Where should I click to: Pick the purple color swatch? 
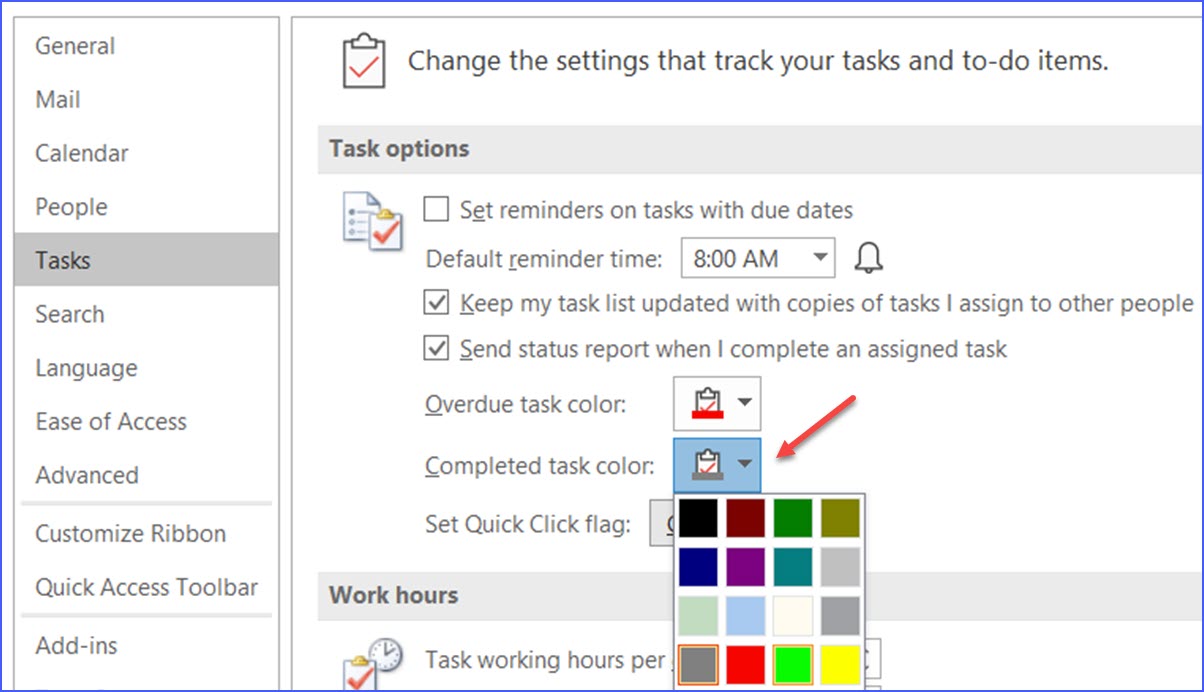(x=745, y=567)
